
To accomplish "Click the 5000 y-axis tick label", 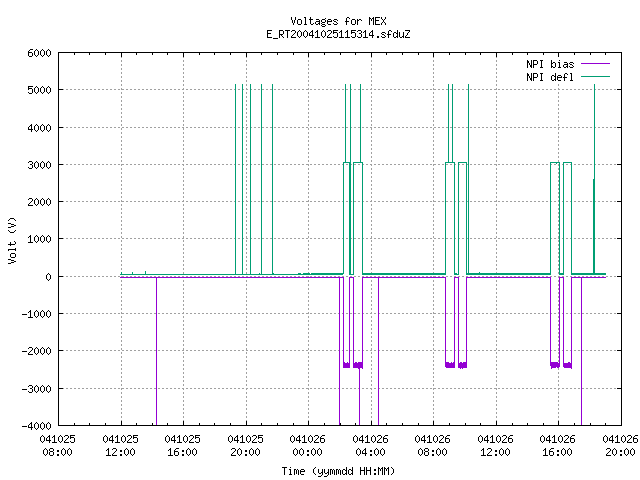I will (x=40, y=90).
